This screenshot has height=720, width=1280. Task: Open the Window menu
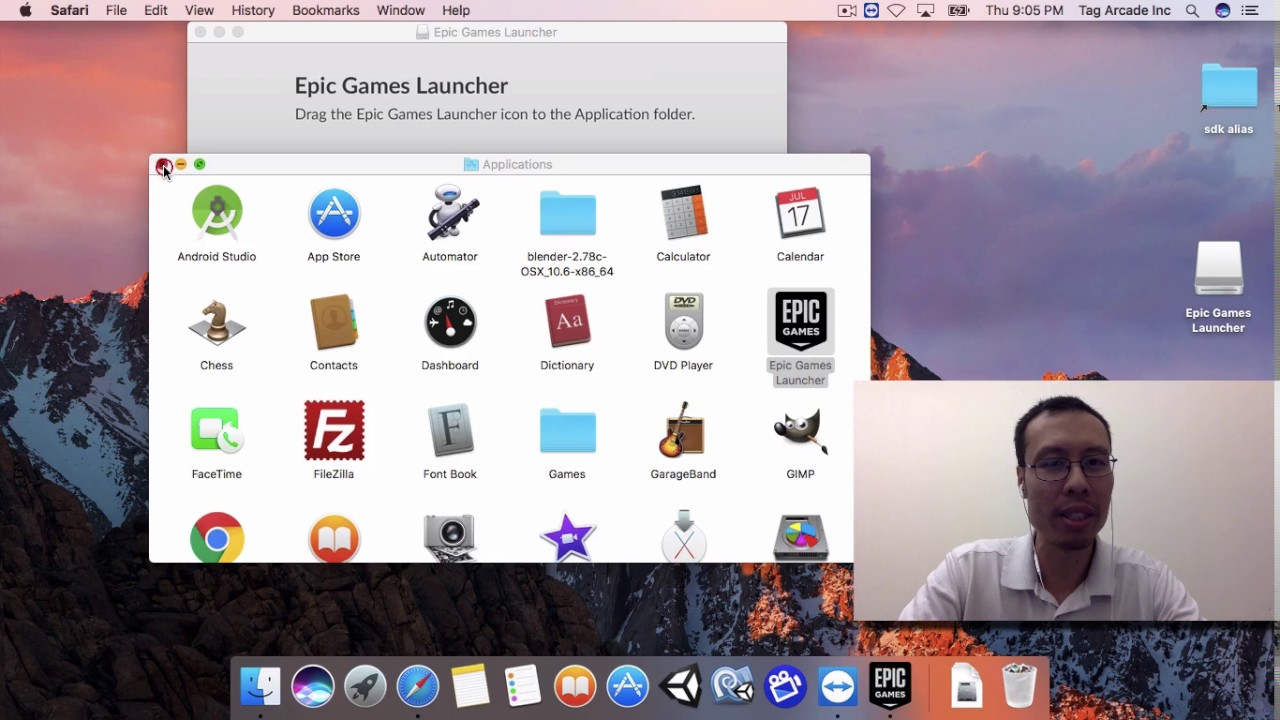point(401,10)
